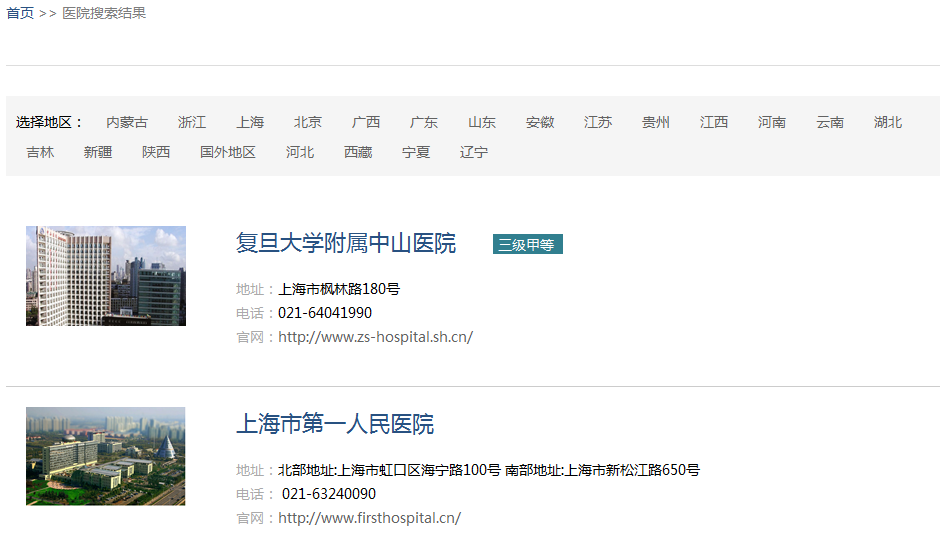
Task: Select the 浙江 region filter
Action: pos(192,122)
